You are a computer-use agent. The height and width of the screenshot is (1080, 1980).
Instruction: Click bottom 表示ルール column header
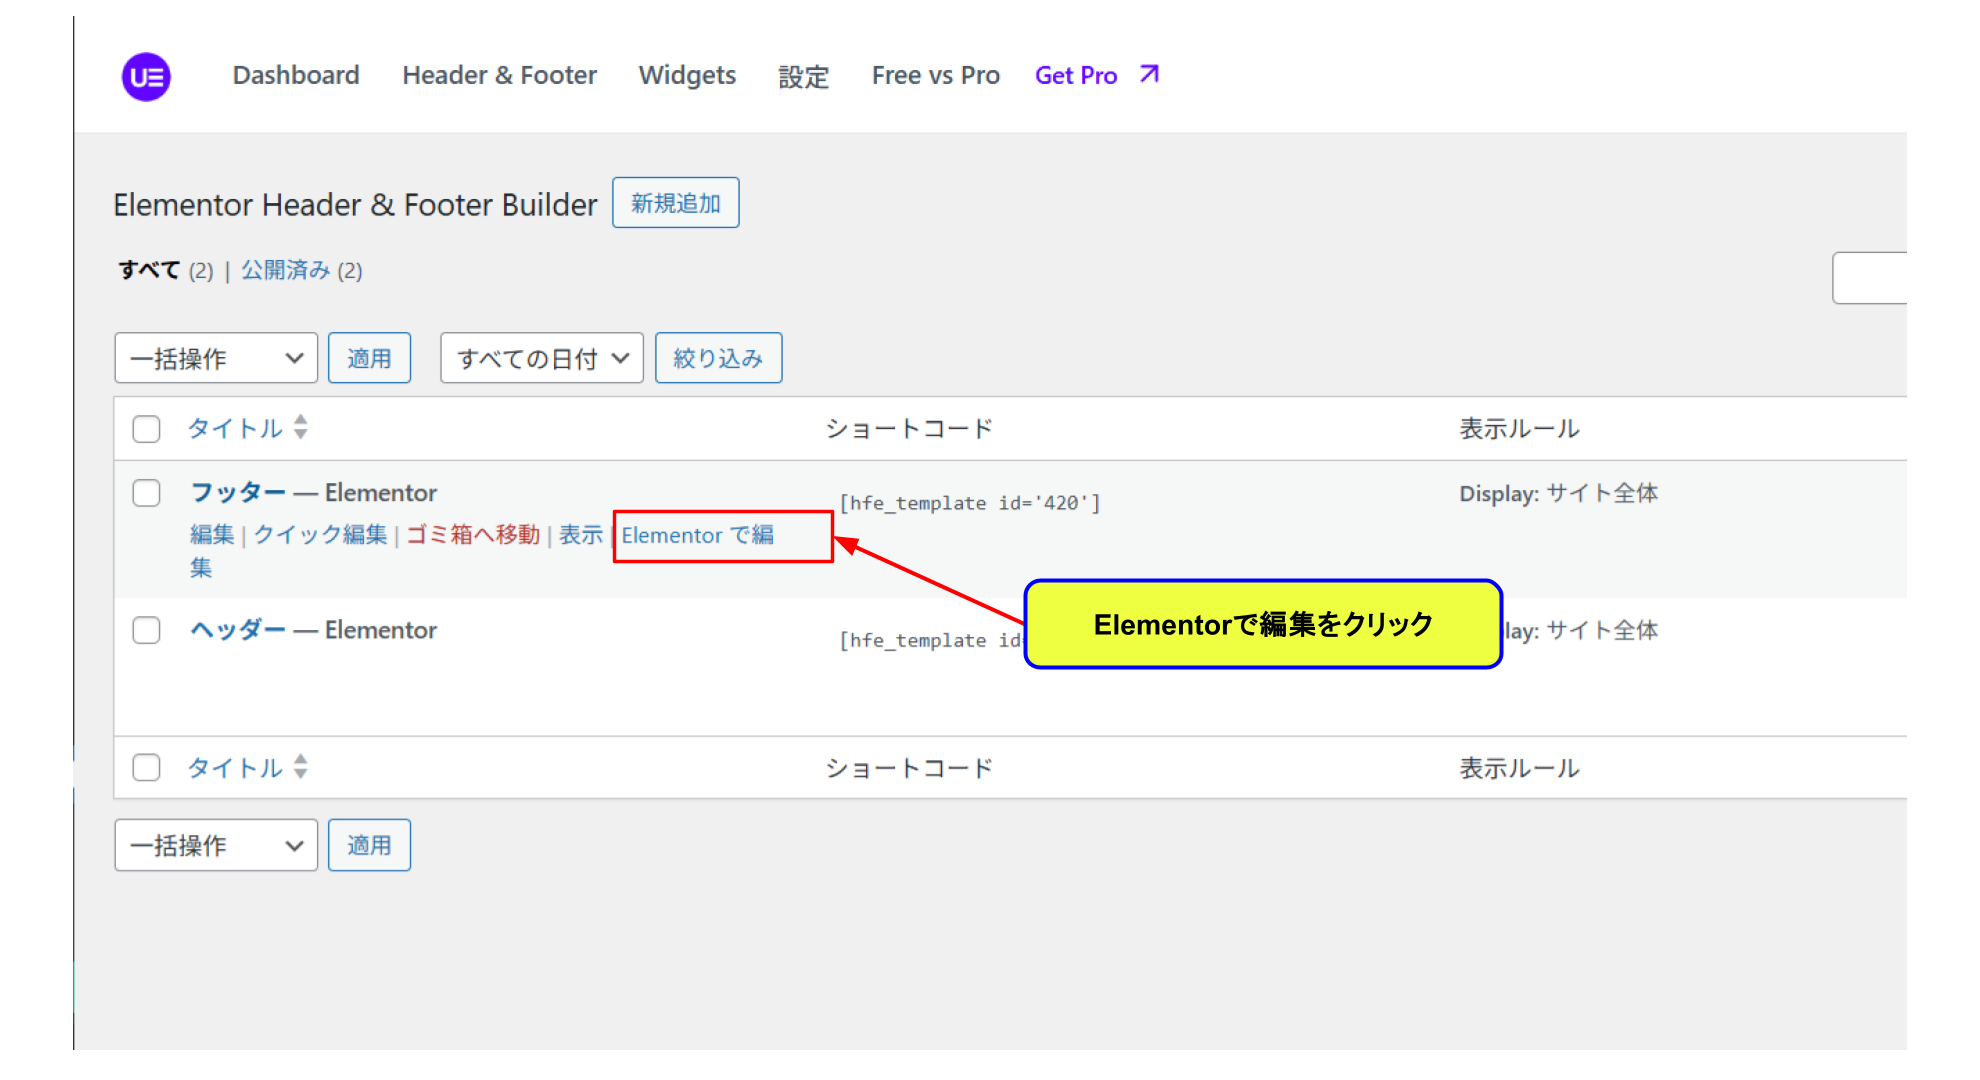point(1519,768)
